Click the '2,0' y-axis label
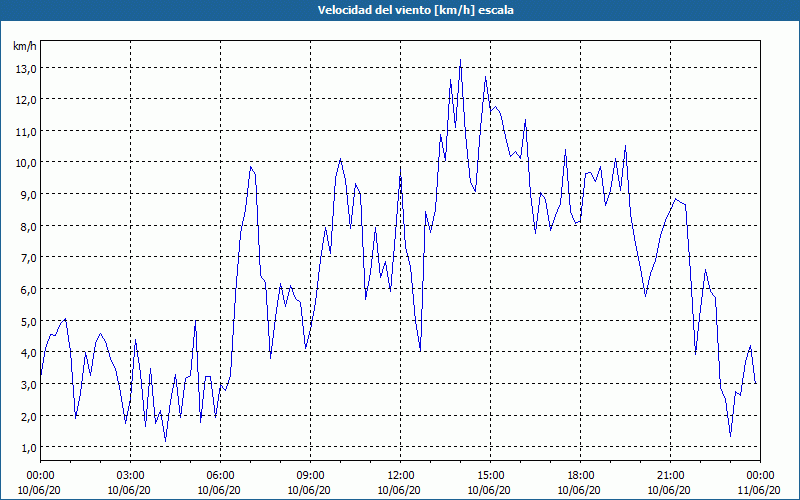 [29, 416]
